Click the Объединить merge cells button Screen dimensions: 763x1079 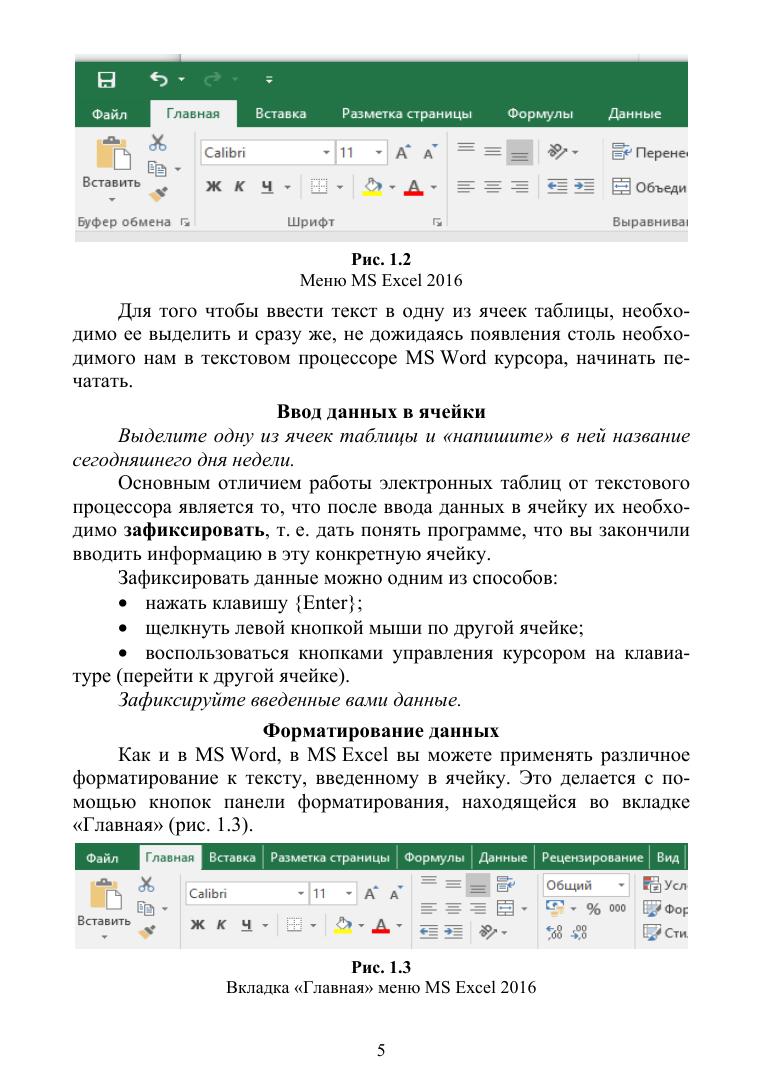(x=649, y=186)
